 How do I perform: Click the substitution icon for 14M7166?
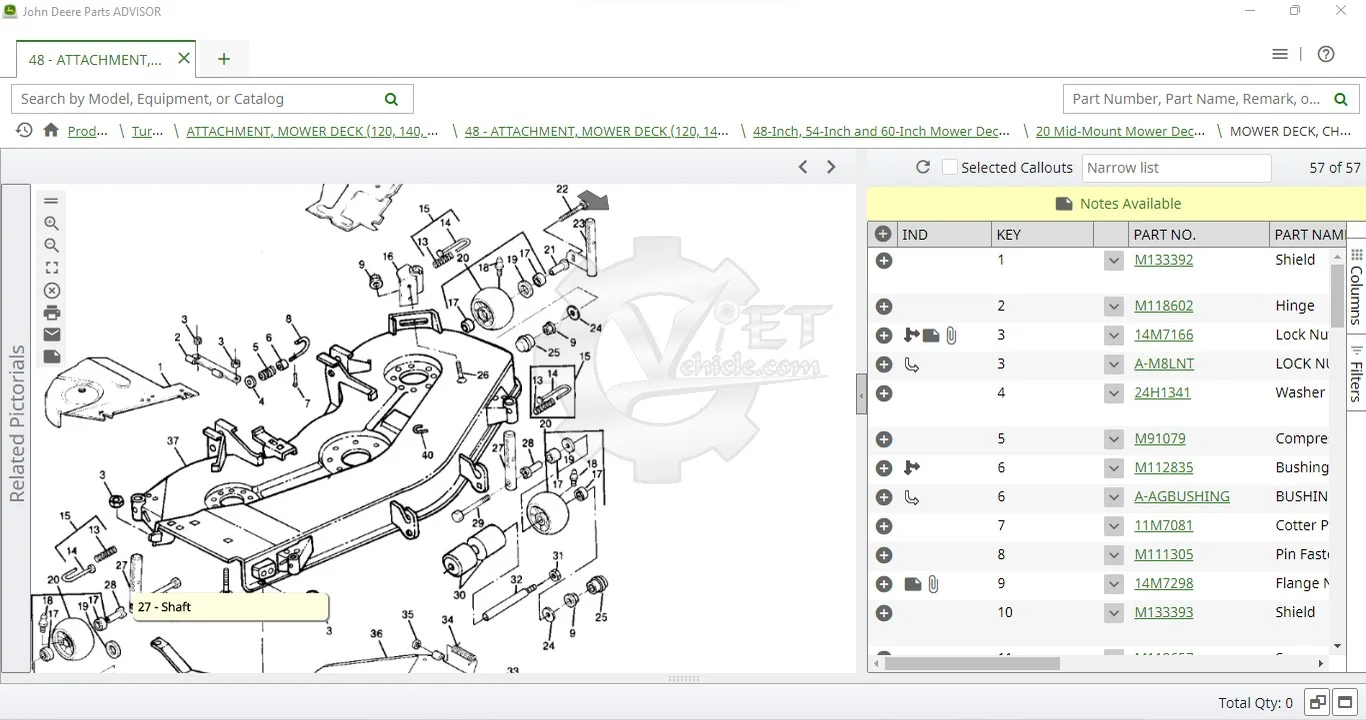point(911,335)
